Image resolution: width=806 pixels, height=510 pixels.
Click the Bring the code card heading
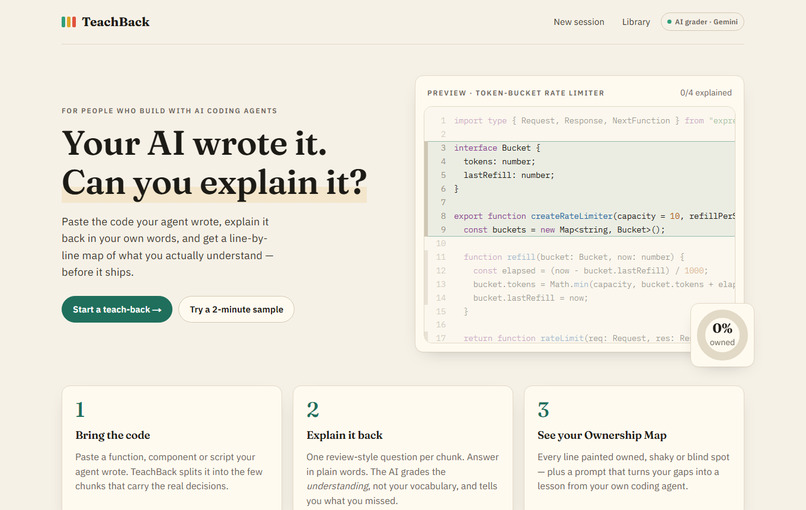coord(113,435)
